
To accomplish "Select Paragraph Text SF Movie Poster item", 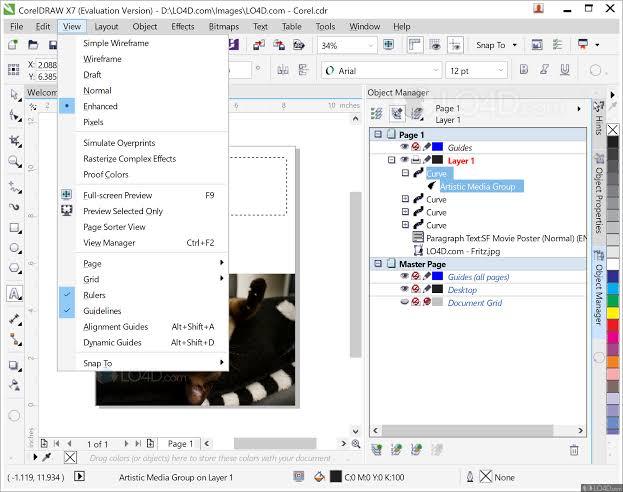I will coord(505,238).
